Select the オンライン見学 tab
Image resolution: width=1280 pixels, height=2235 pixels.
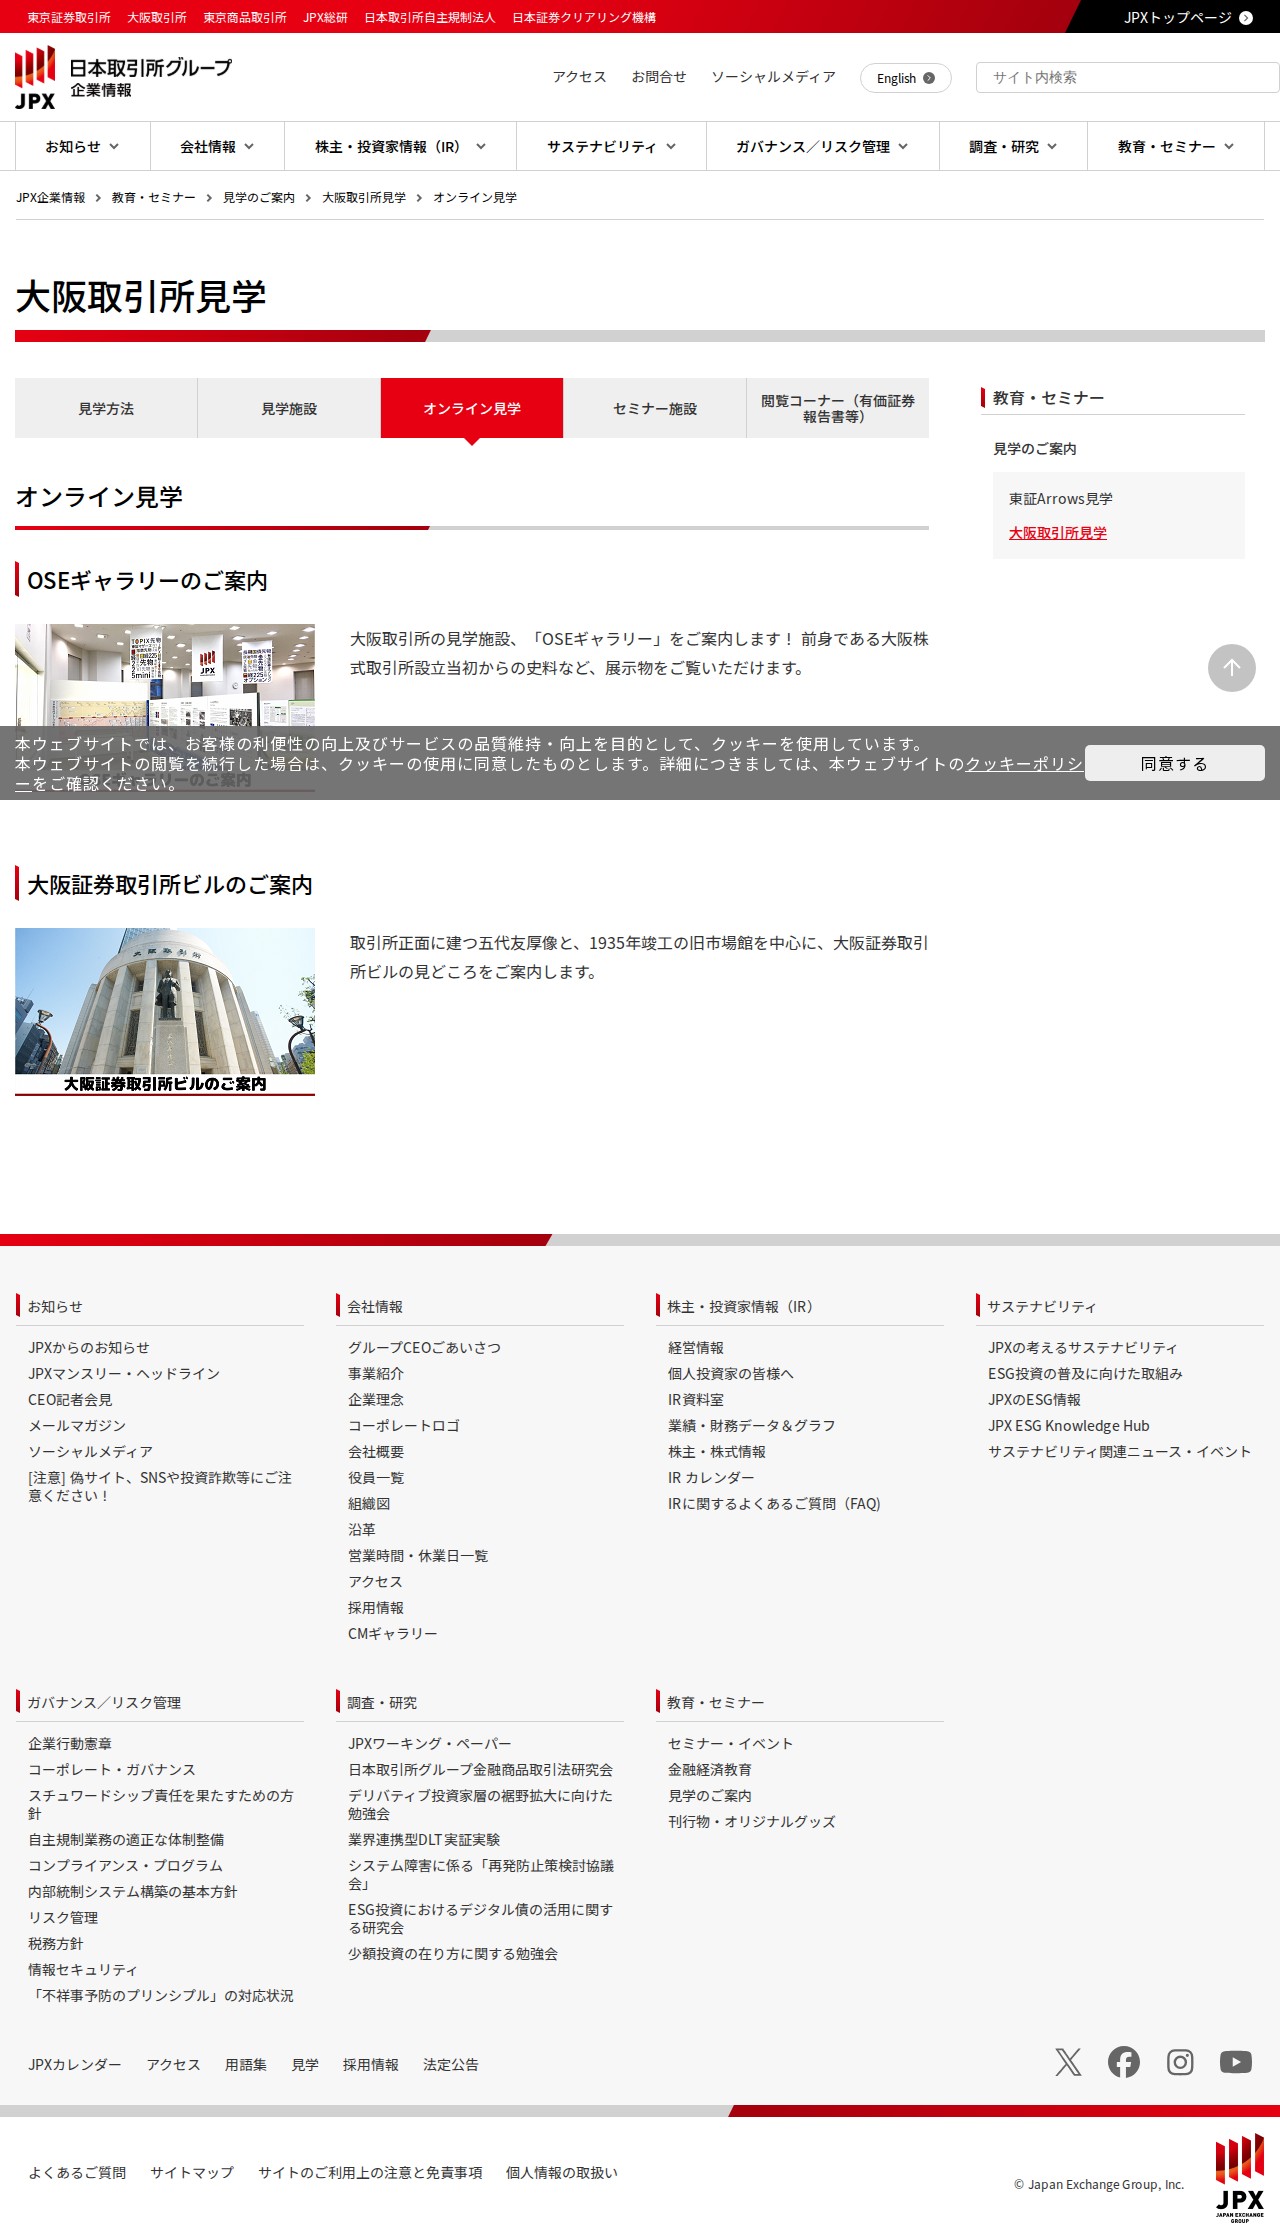472,408
